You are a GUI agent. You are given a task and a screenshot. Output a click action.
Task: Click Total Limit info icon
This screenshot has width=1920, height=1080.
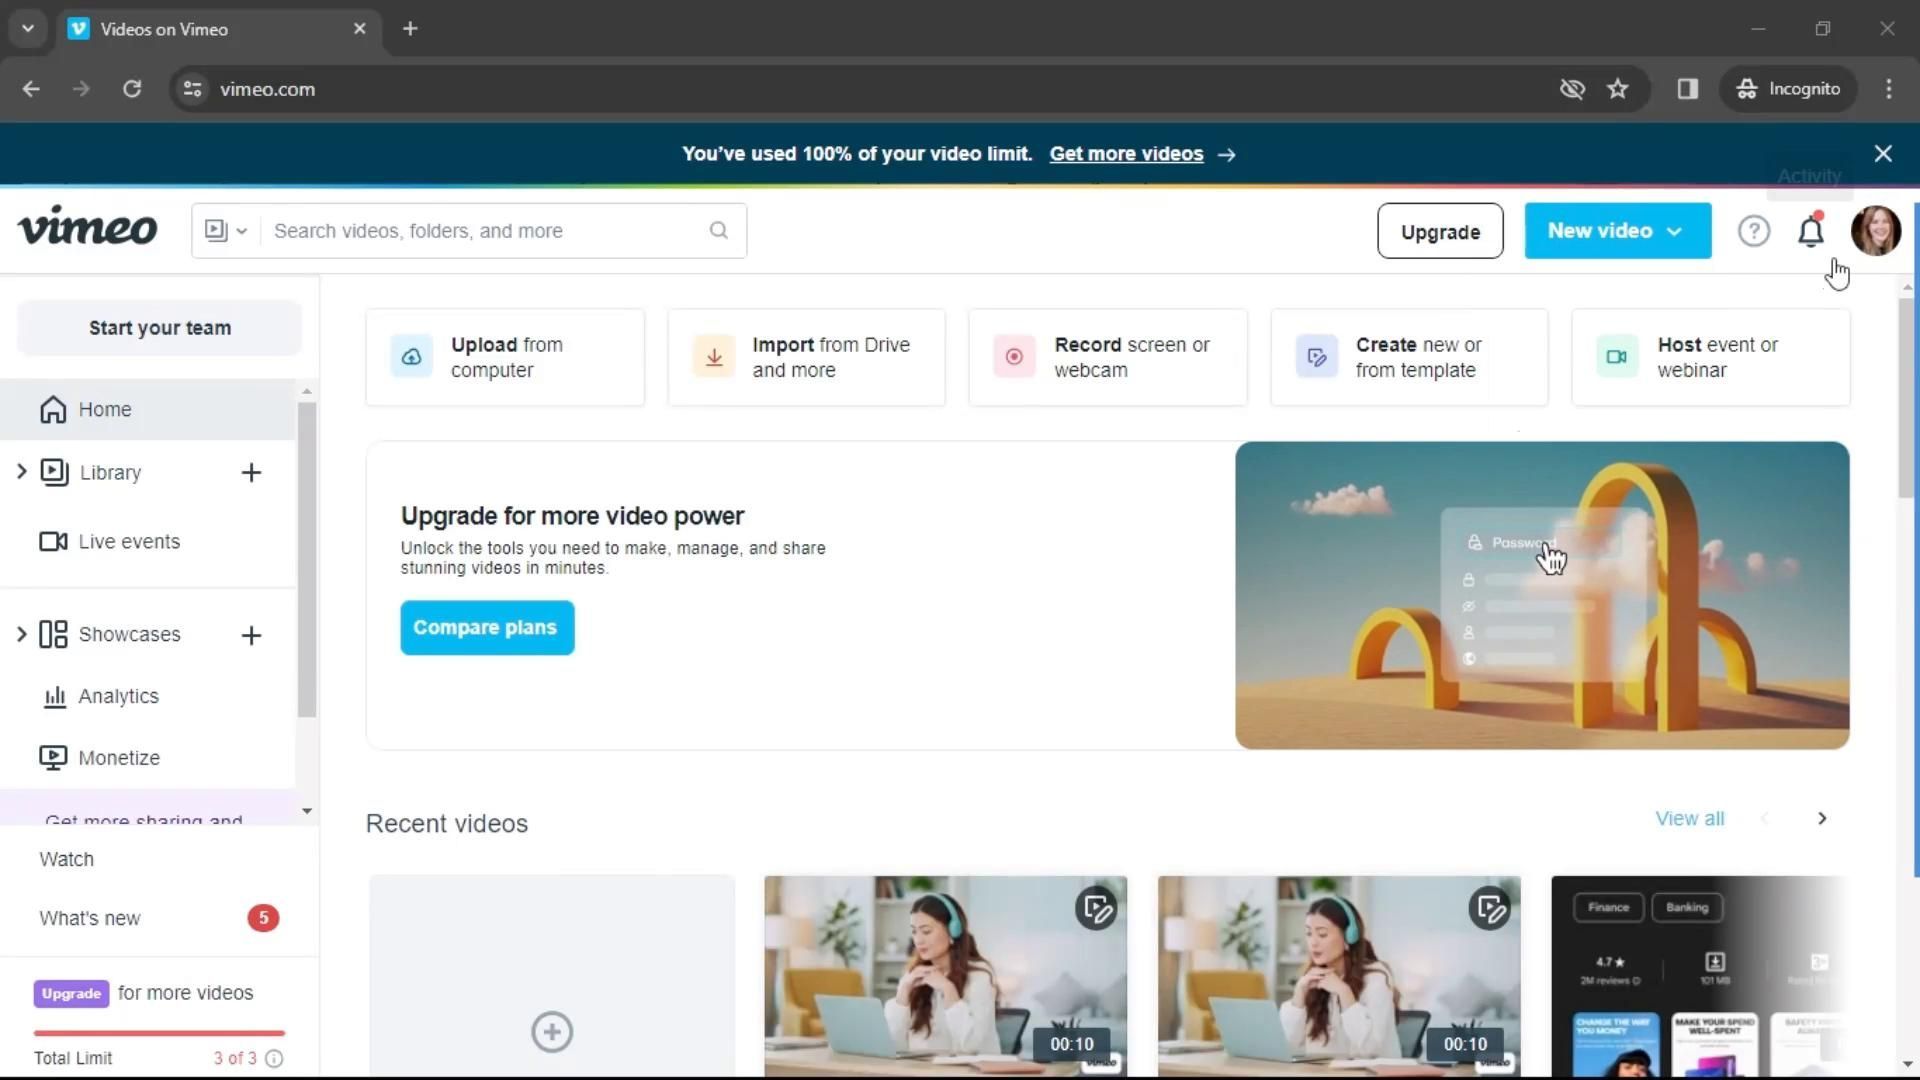[x=274, y=1058]
